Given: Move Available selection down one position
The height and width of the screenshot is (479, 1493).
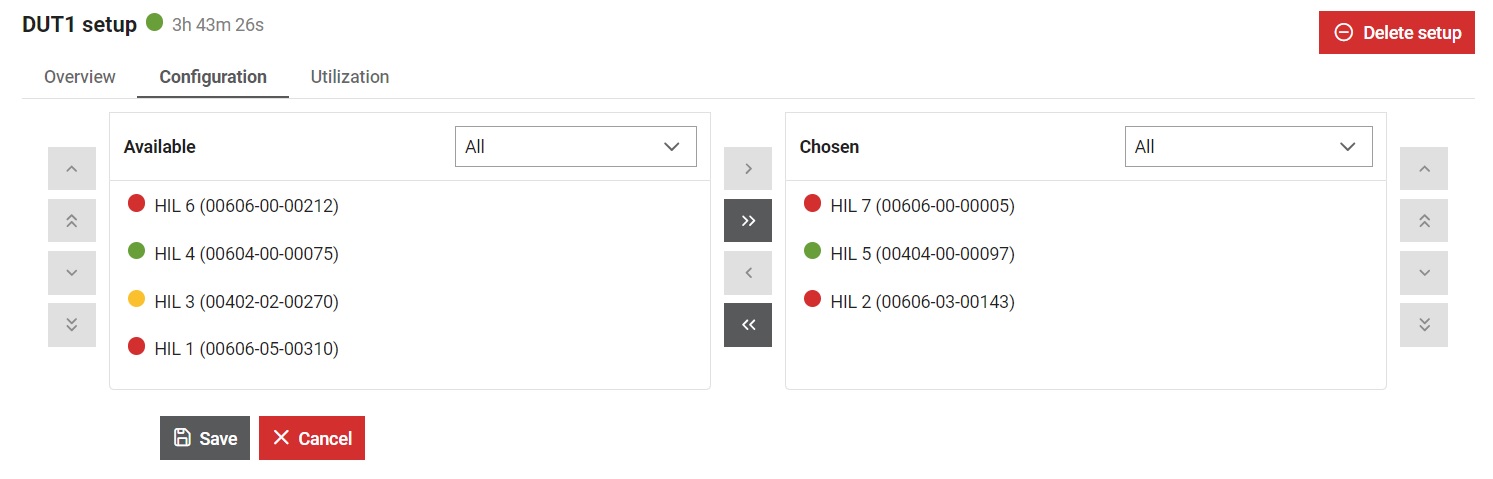Looking at the screenshot, I should [x=72, y=273].
